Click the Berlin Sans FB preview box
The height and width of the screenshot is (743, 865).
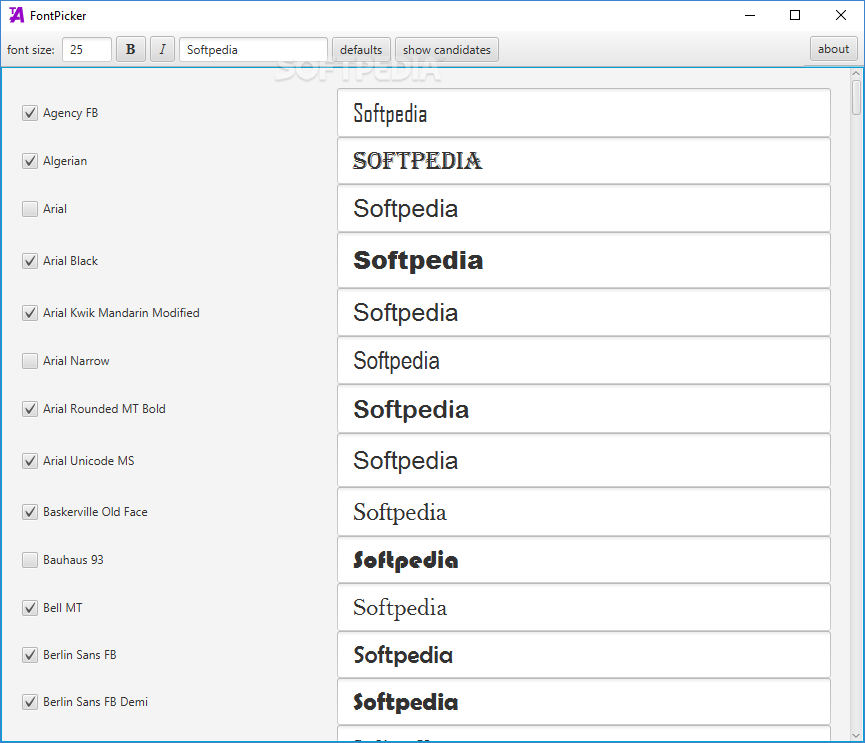(x=584, y=655)
